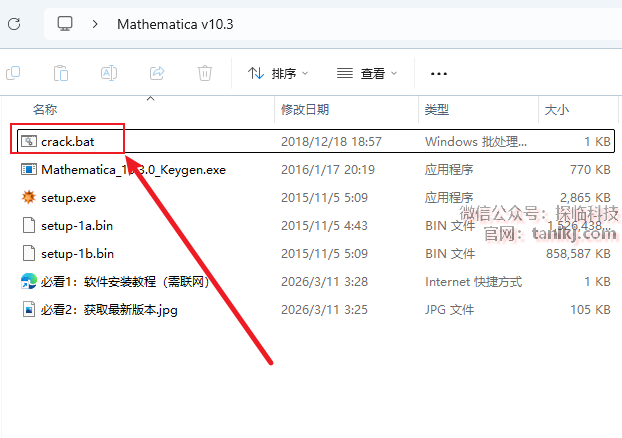Sort by the 修改日期 column header

(305, 110)
